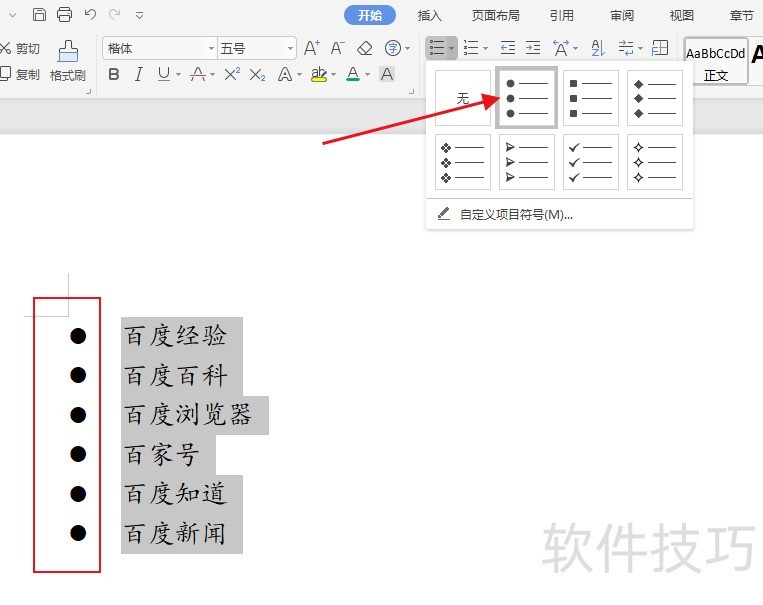The height and width of the screenshot is (605, 763).
Task: Select the arrowhead bullet style
Action: tap(527, 162)
